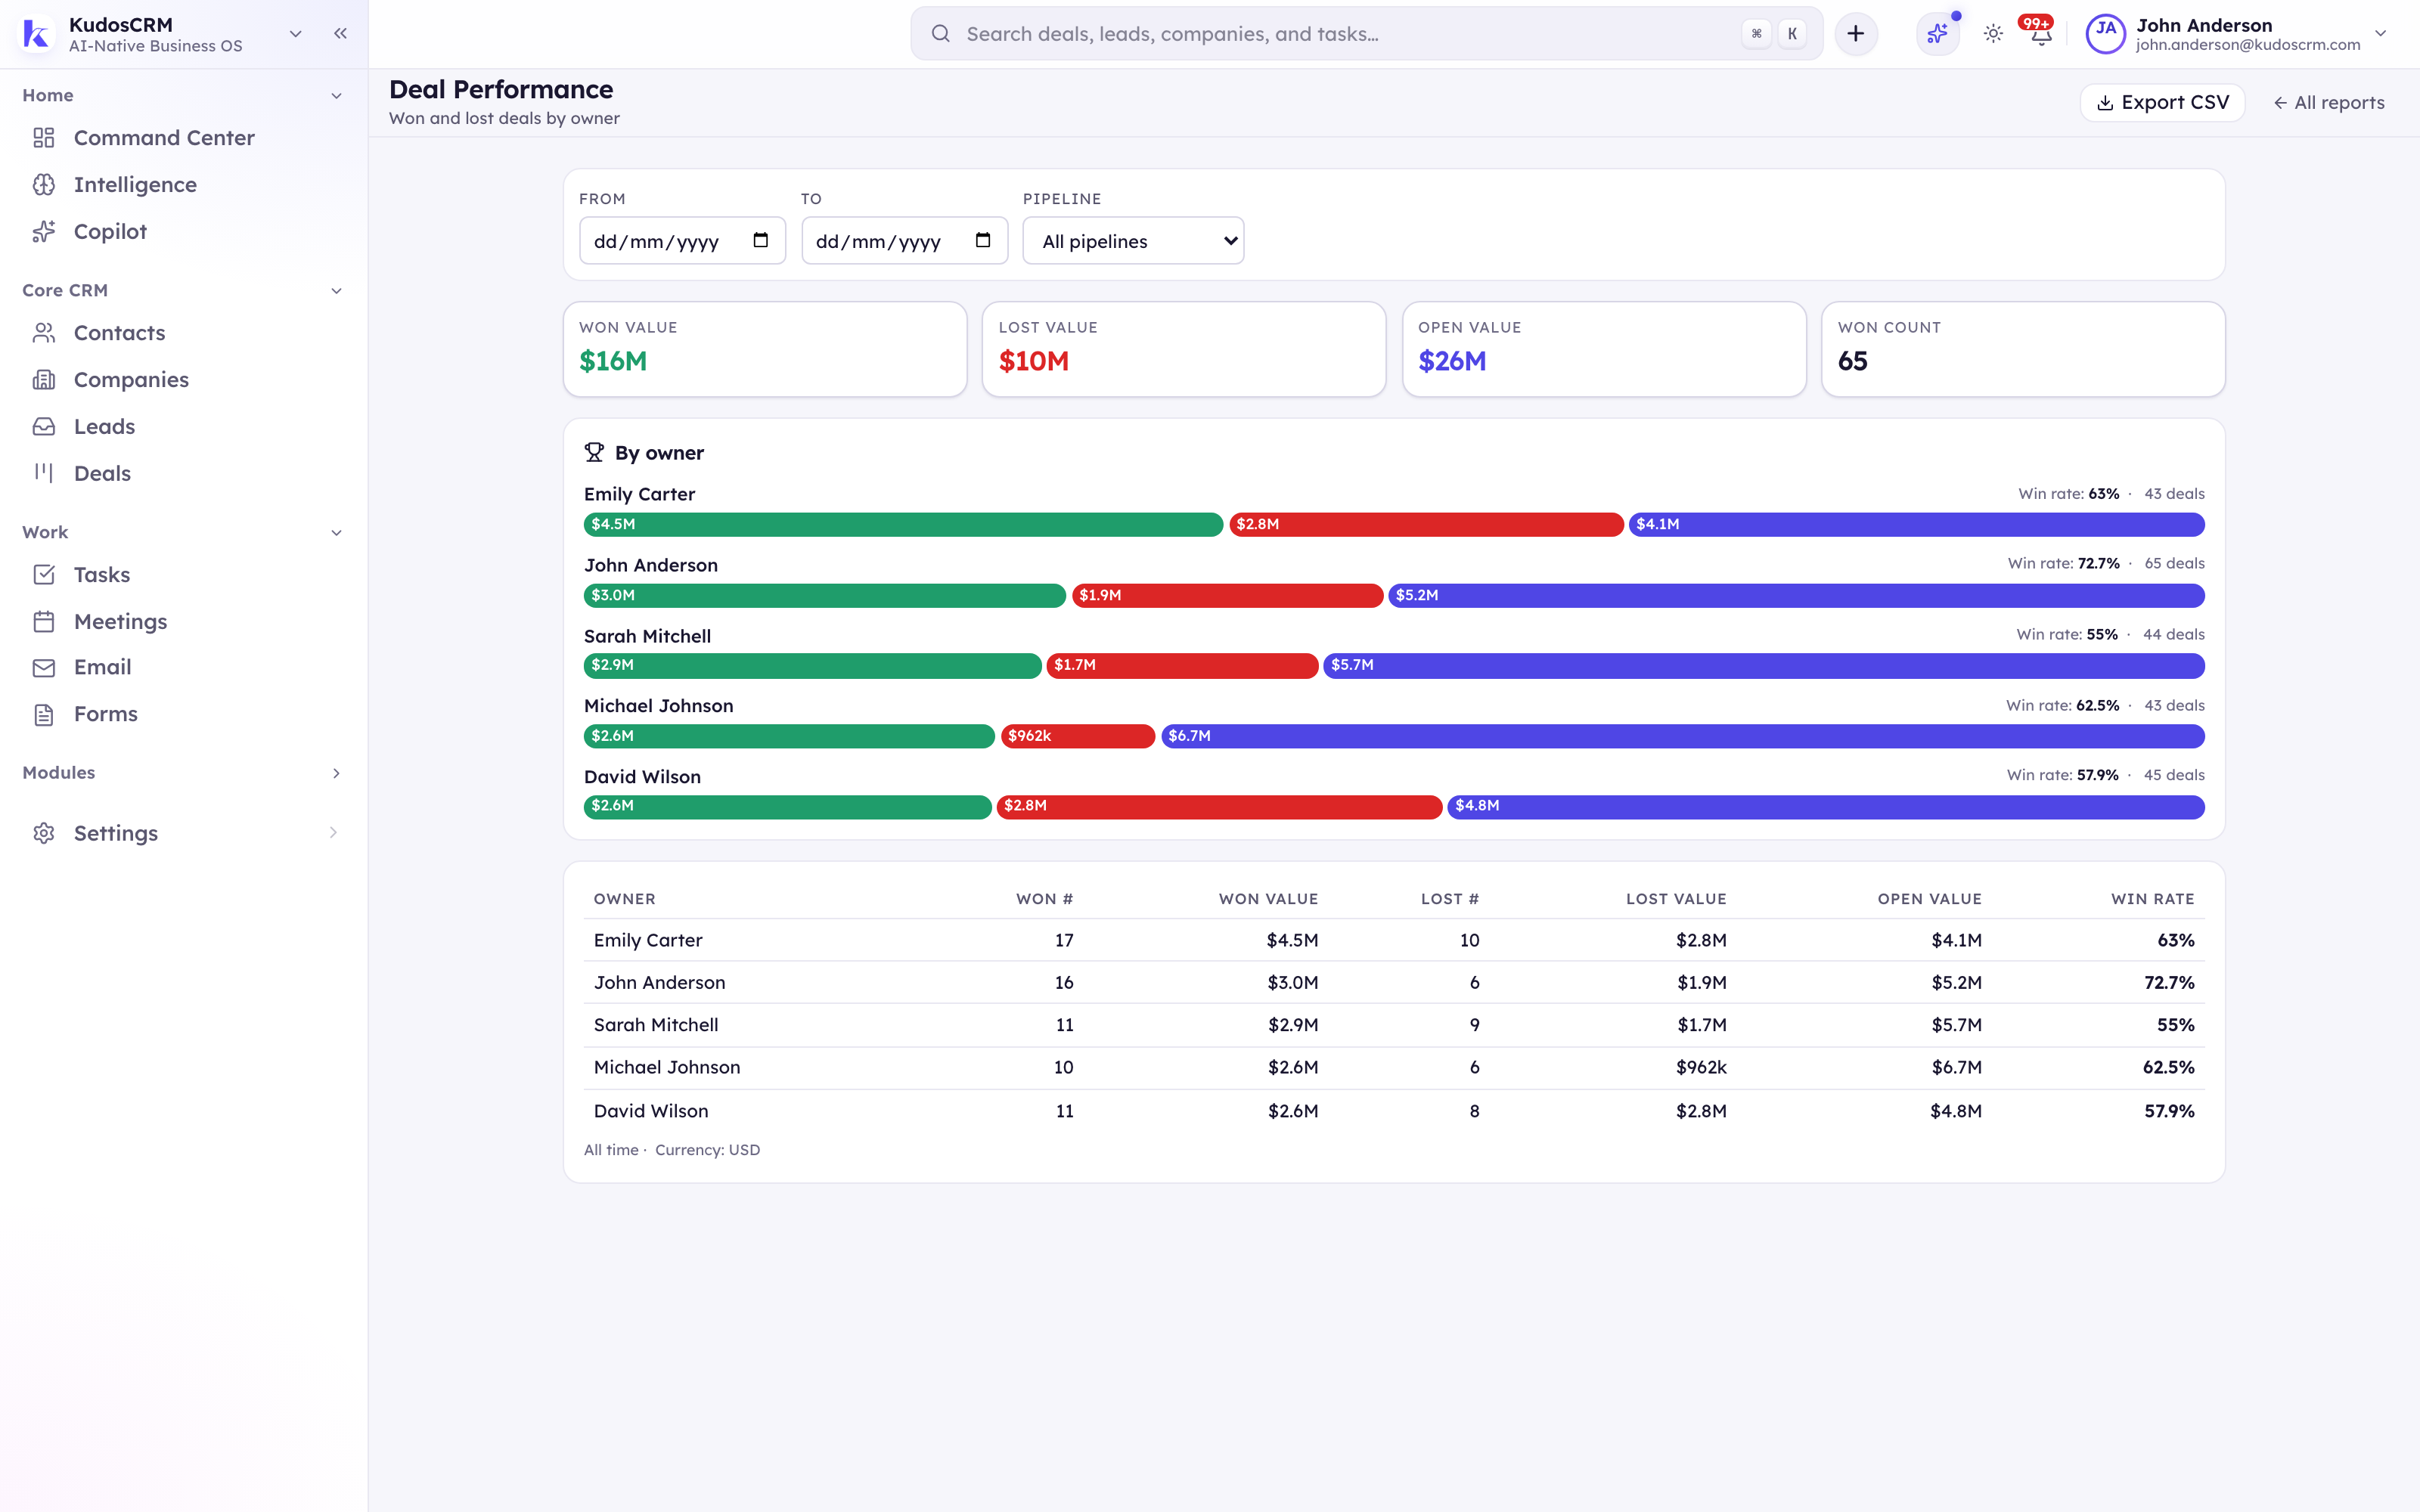Click Emily Carter's green $4.5M won bar
Viewport: 2420px width, 1512px height.
click(x=903, y=524)
